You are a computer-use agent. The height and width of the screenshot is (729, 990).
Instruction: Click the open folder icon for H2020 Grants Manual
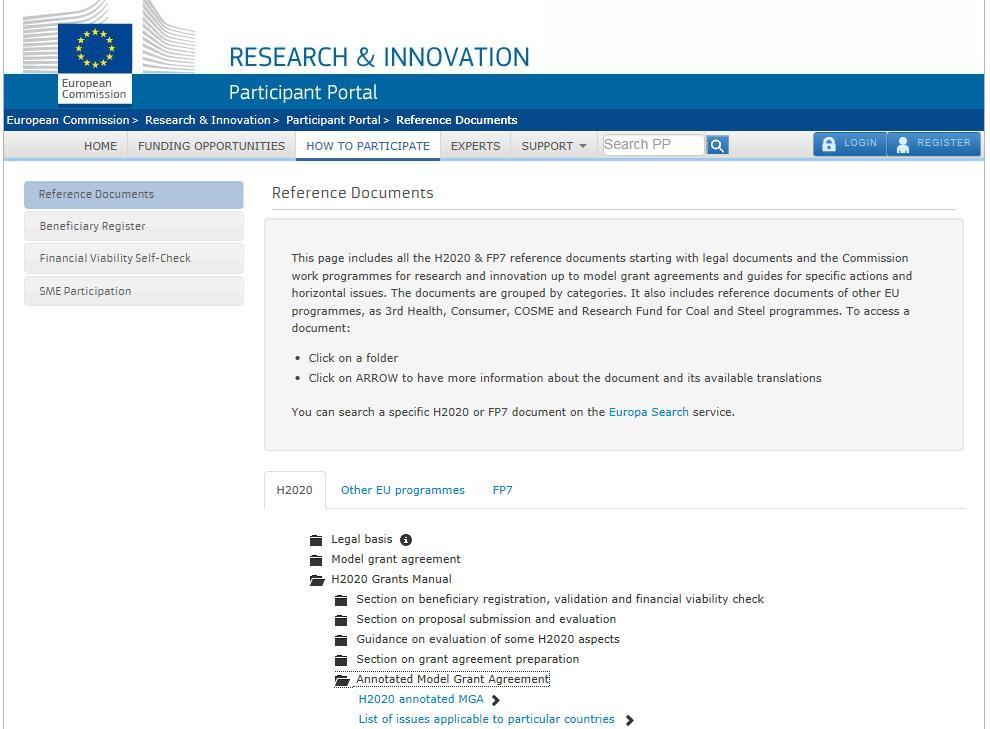click(x=317, y=580)
